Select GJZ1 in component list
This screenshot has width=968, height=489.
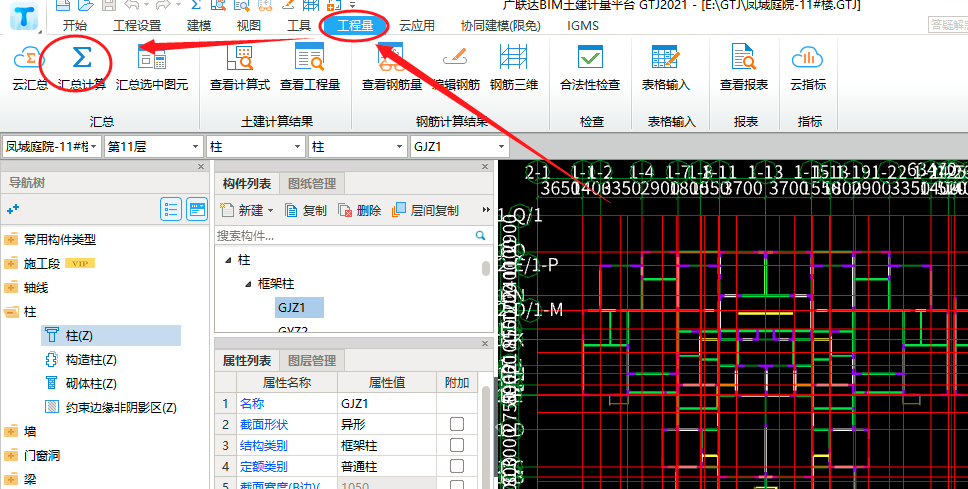click(x=299, y=307)
